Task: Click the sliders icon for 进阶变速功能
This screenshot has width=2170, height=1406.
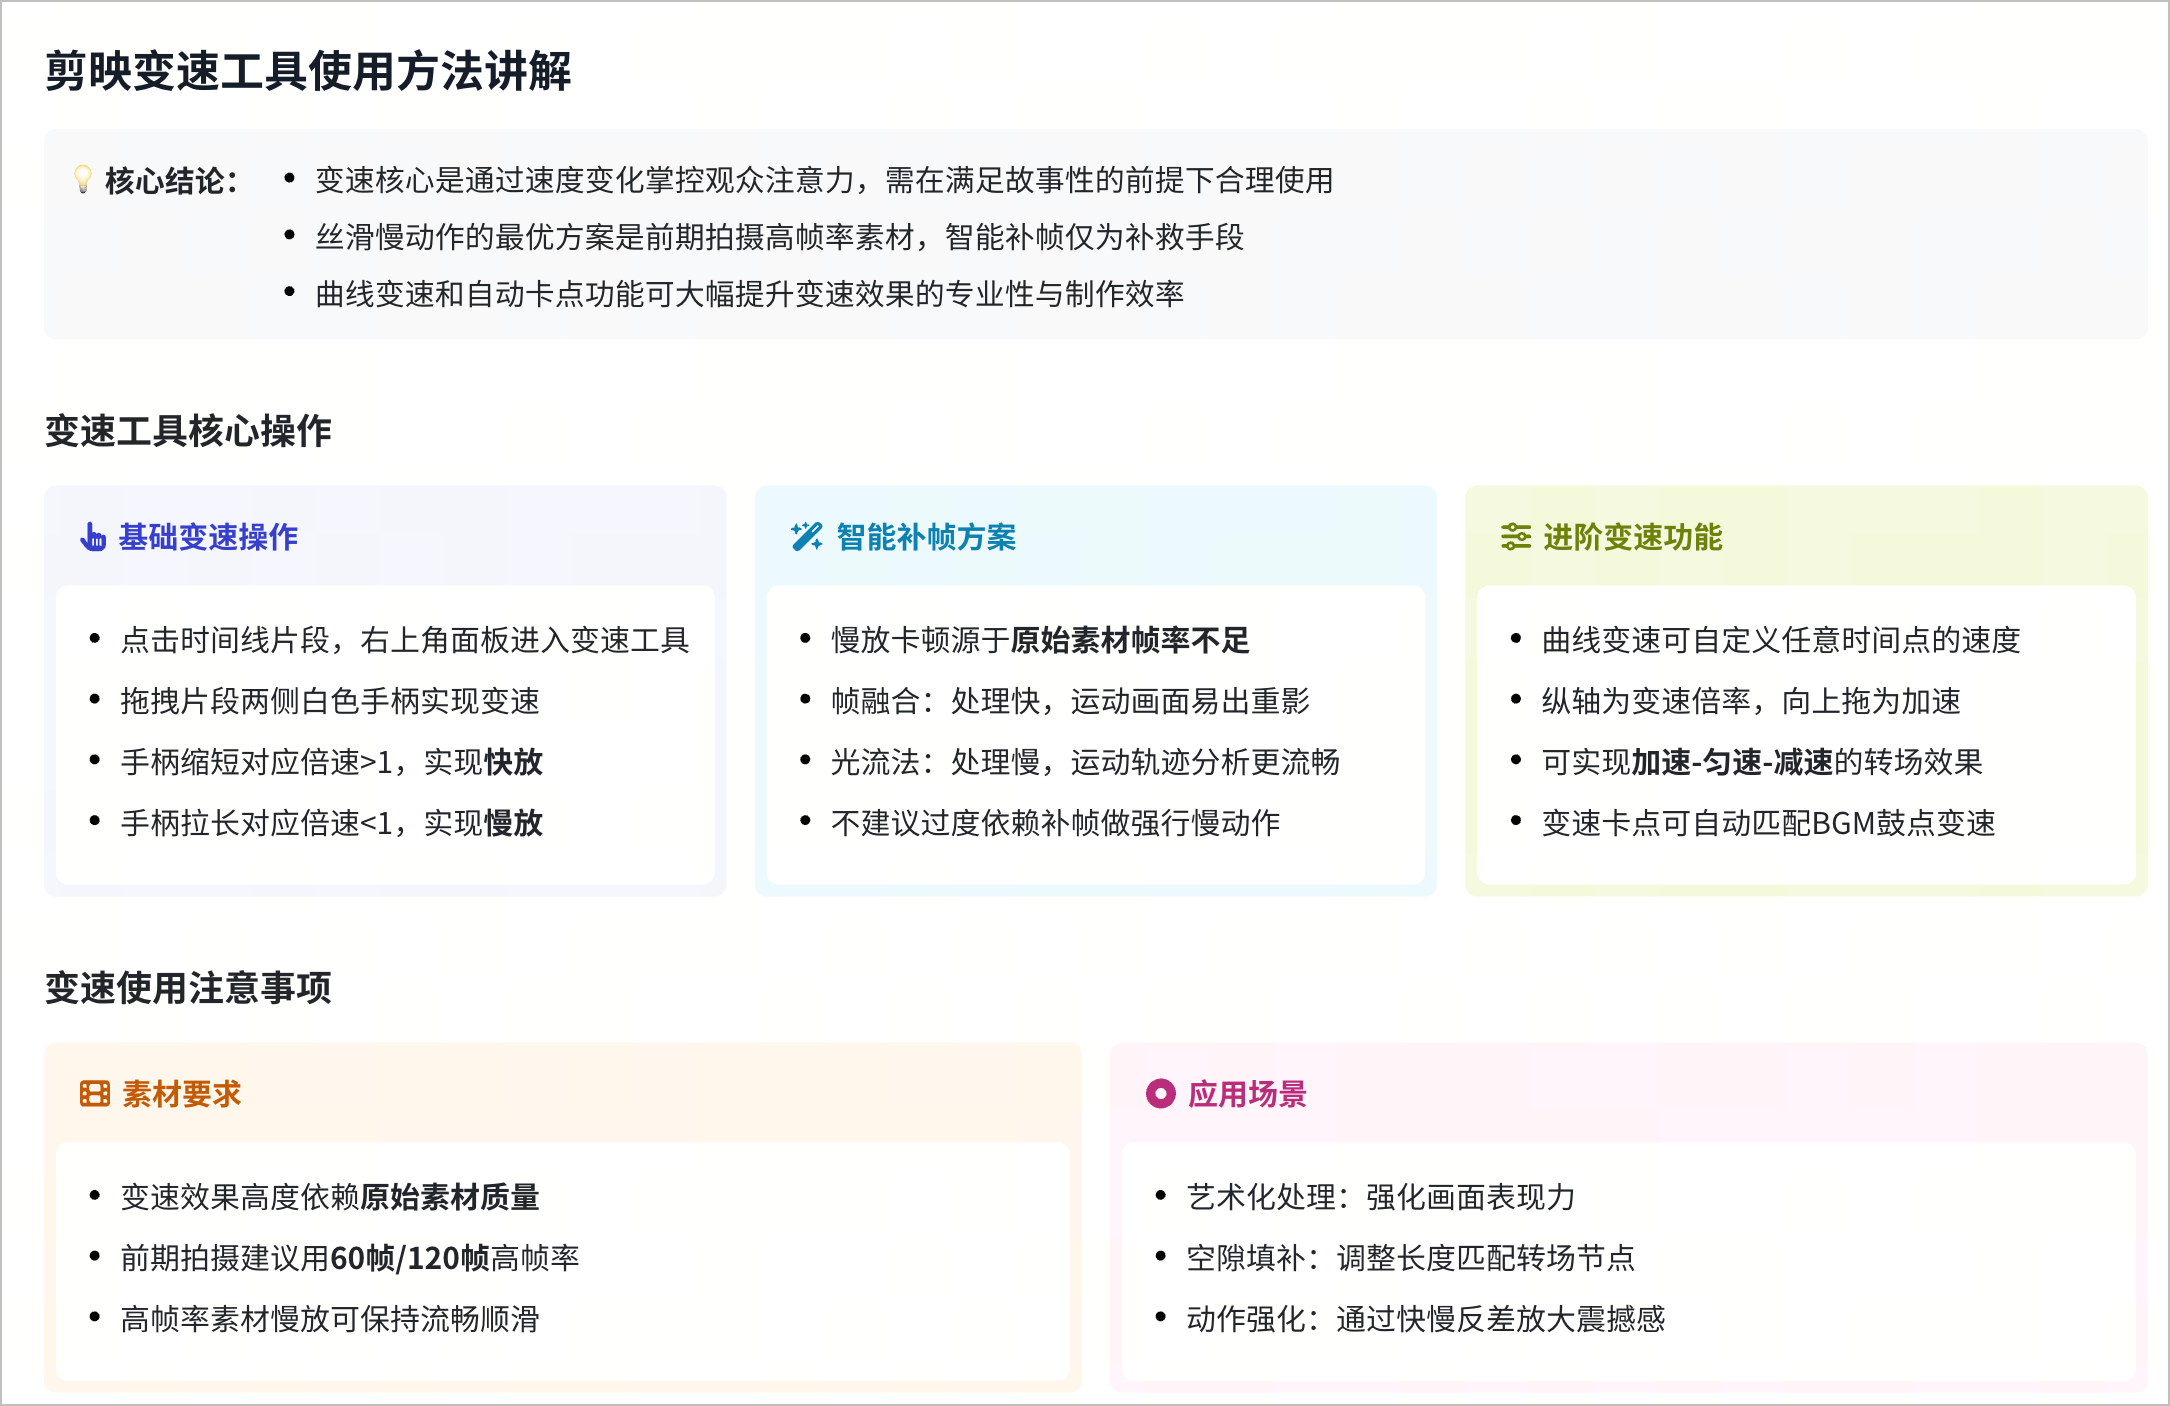Action: [1516, 537]
